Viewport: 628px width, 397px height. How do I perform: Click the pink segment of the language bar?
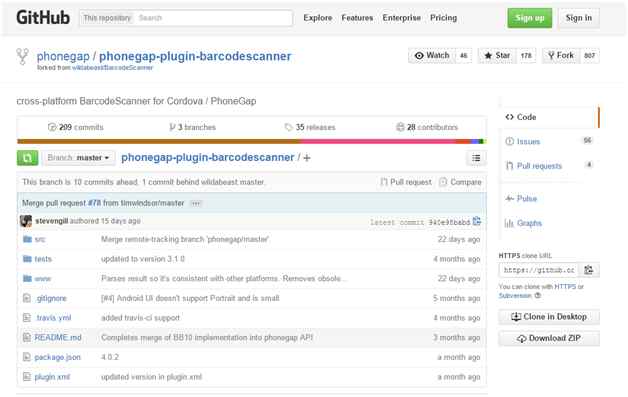tap(378, 141)
